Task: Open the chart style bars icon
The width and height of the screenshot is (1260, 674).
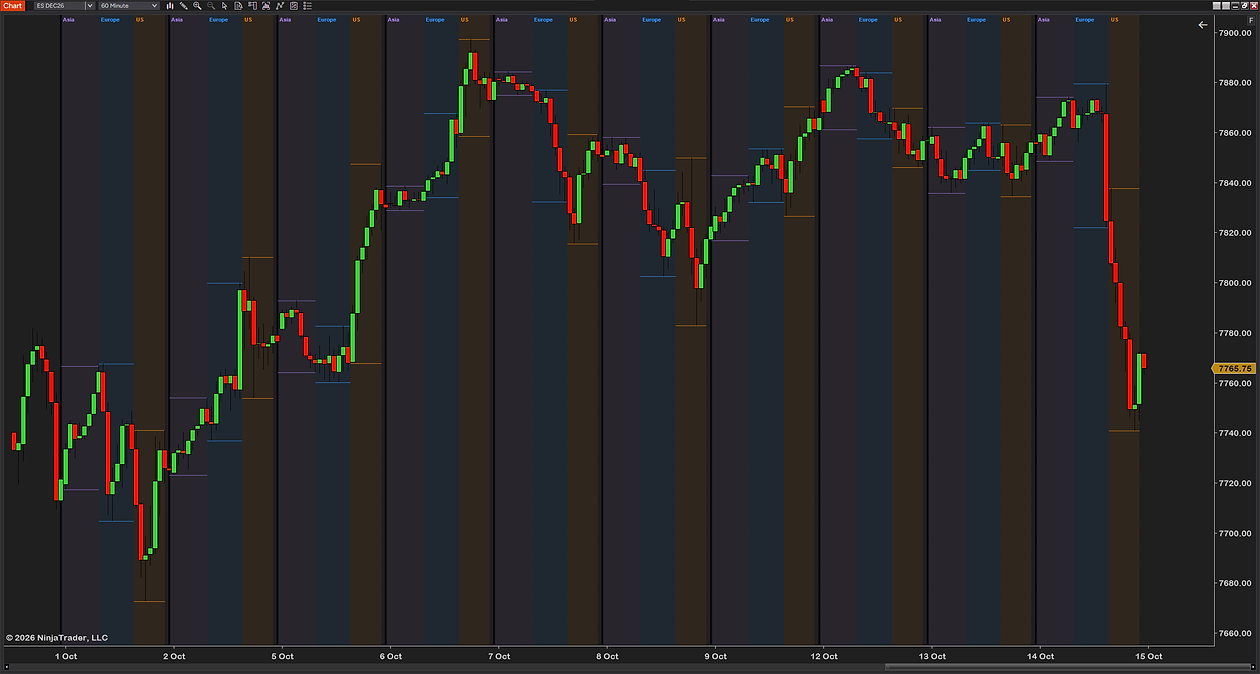Action: pyautogui.click(x=170, y=6)
